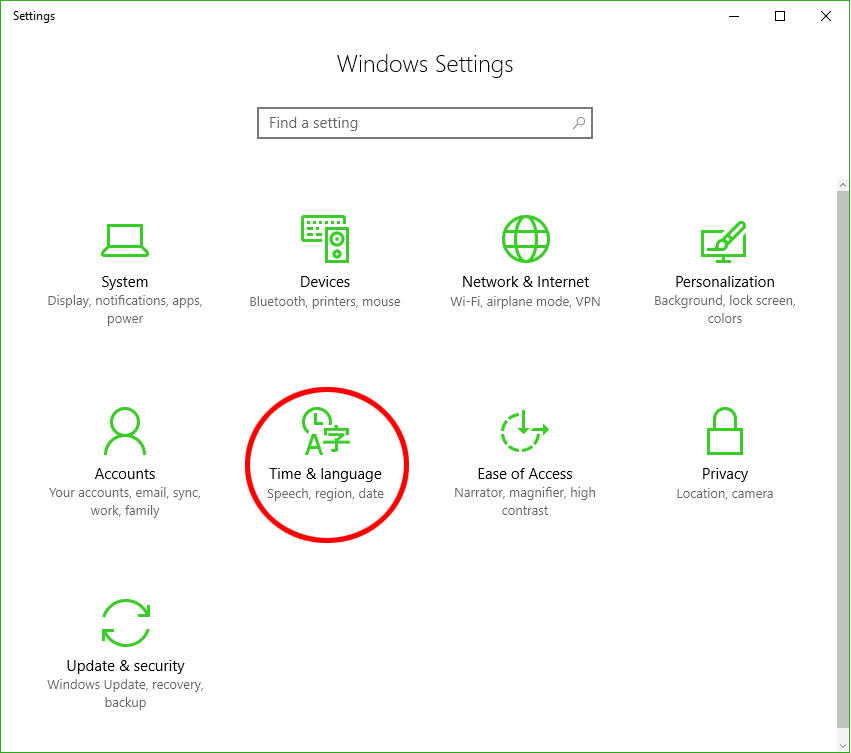
Task: Open the Devices keyboard and speaker icon
Action: 325,239
